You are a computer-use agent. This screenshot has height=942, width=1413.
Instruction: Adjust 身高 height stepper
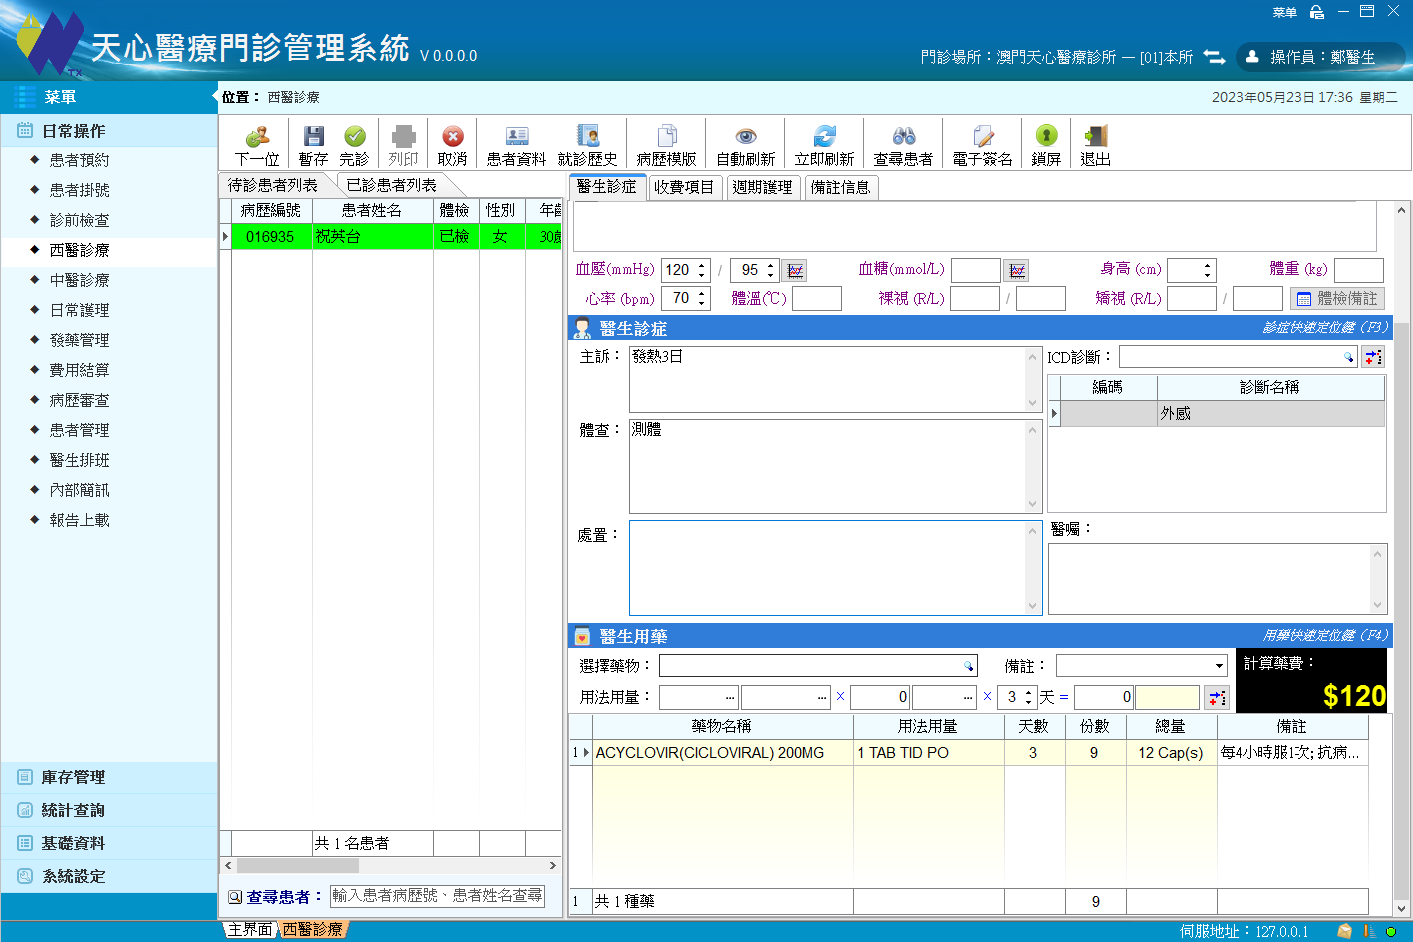pyautogui.click(x=1208, y=271)
